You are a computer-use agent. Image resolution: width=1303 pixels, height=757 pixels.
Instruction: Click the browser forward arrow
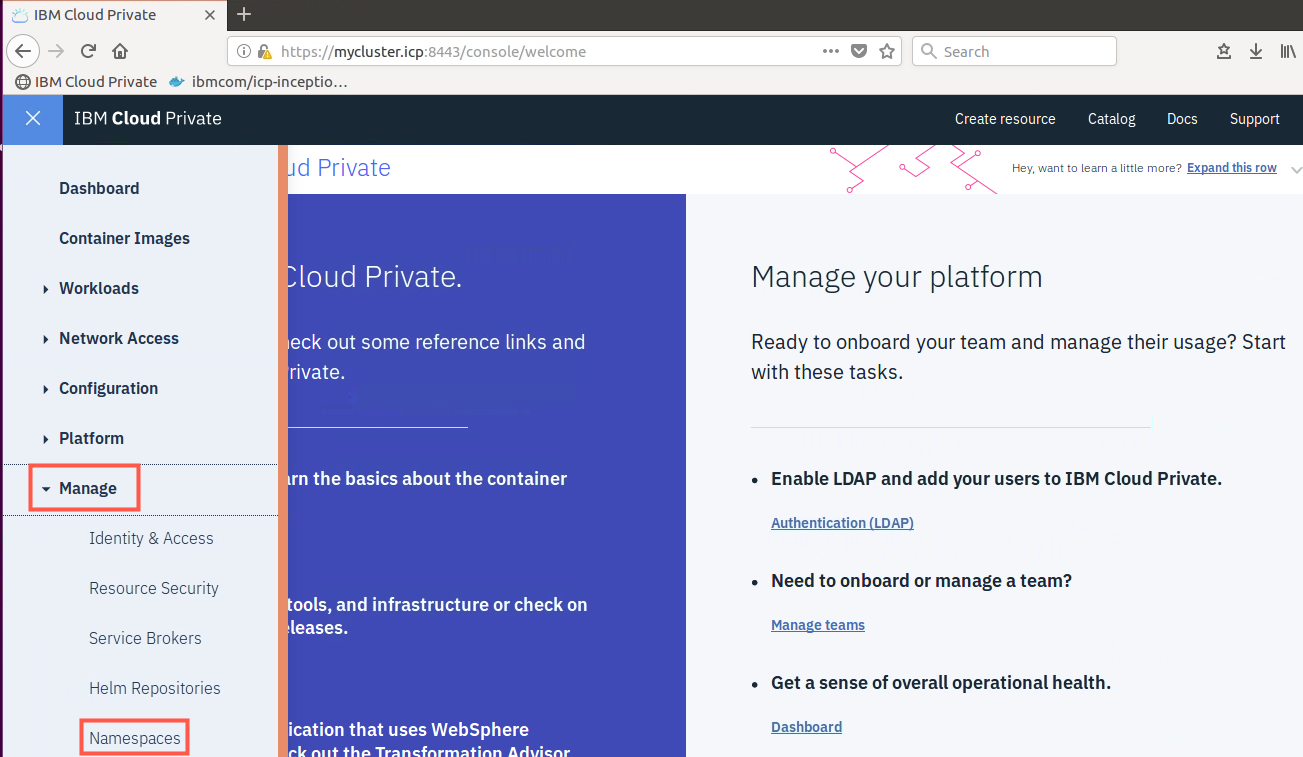[x=56, y=51]
